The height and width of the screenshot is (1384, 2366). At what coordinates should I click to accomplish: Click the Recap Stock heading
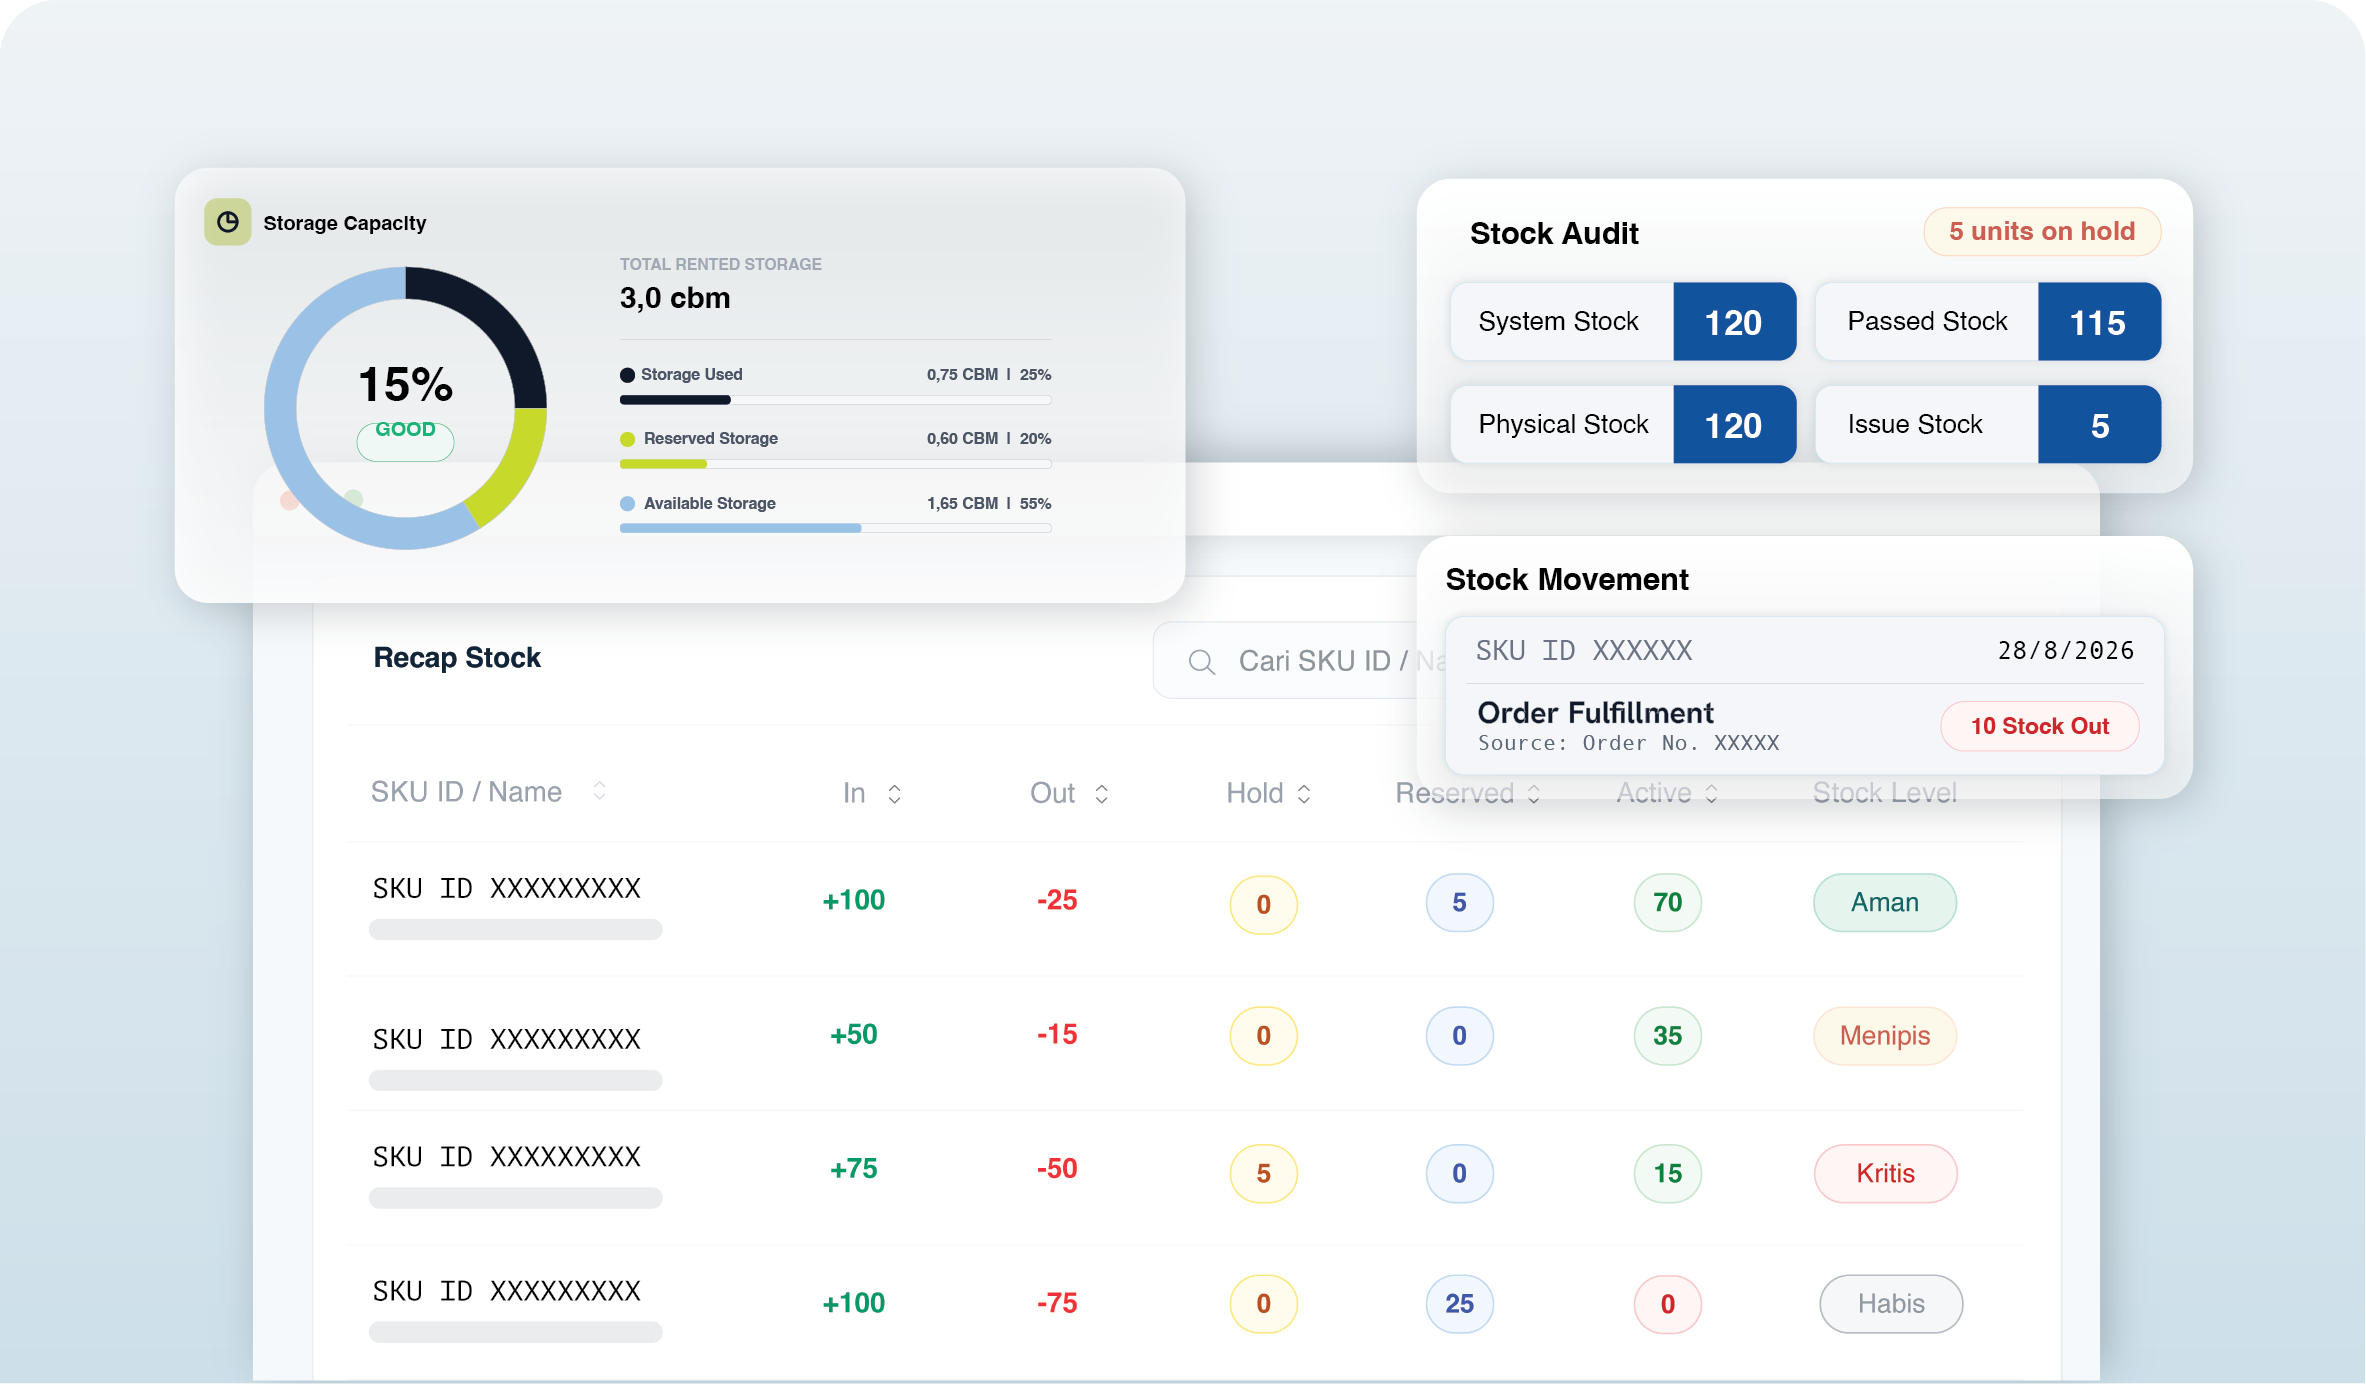tap(457, 657)
